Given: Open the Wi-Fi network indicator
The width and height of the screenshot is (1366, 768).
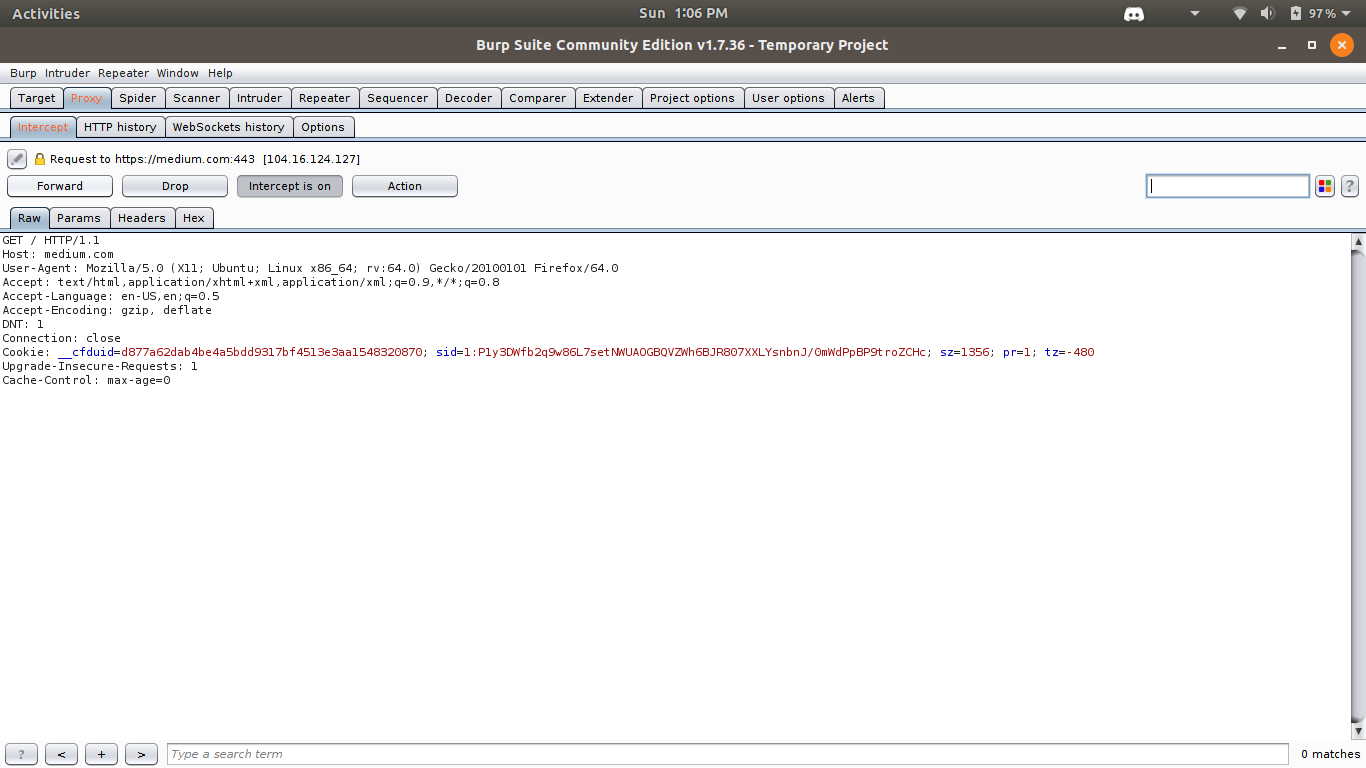Looking at the screenshot, I should pos(1240,14).
